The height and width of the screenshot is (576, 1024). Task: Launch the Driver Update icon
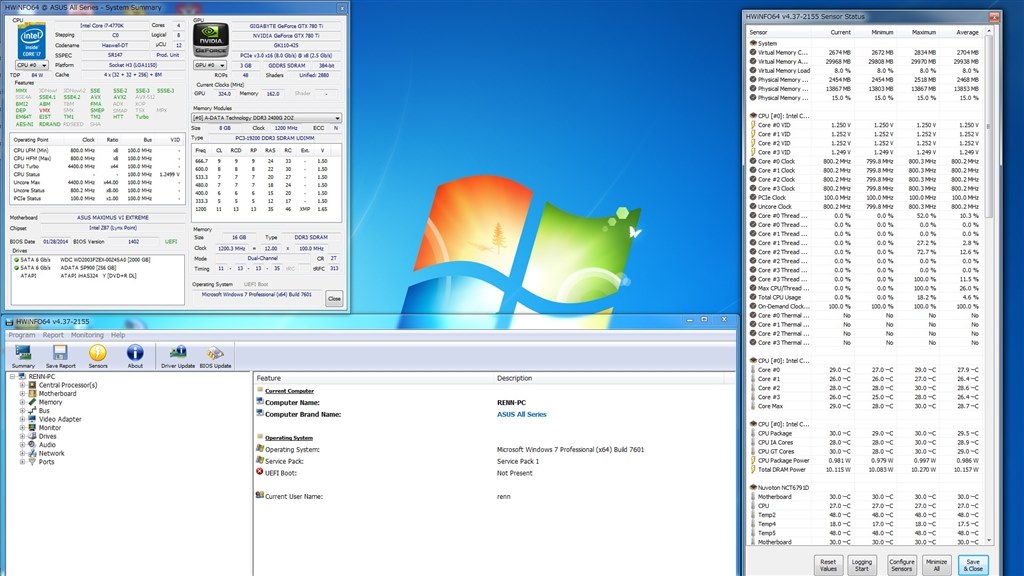178,357
